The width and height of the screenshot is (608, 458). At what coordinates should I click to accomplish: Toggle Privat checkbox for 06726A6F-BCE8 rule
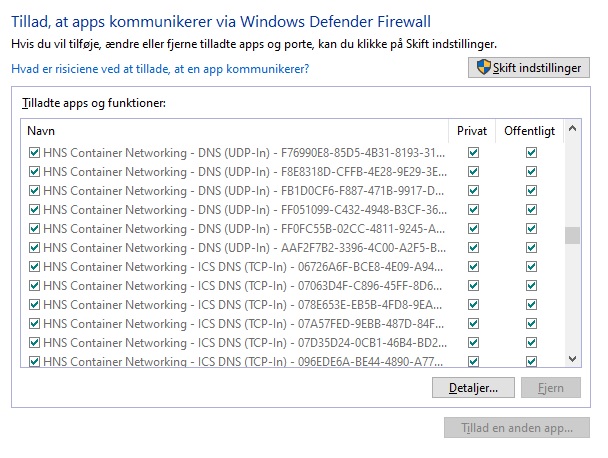point(473,266)
